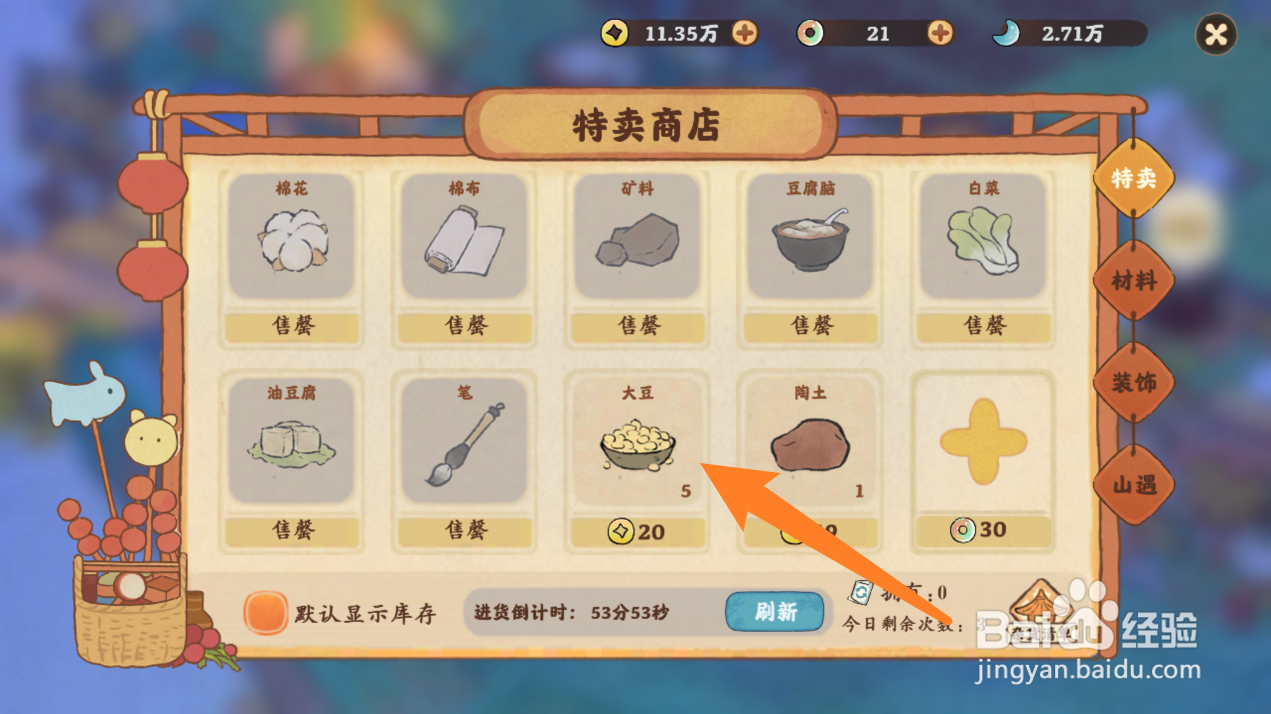Unlock slot for 30 jade
The width and height of the screenshot is (1271, 714).
(984, 530)
